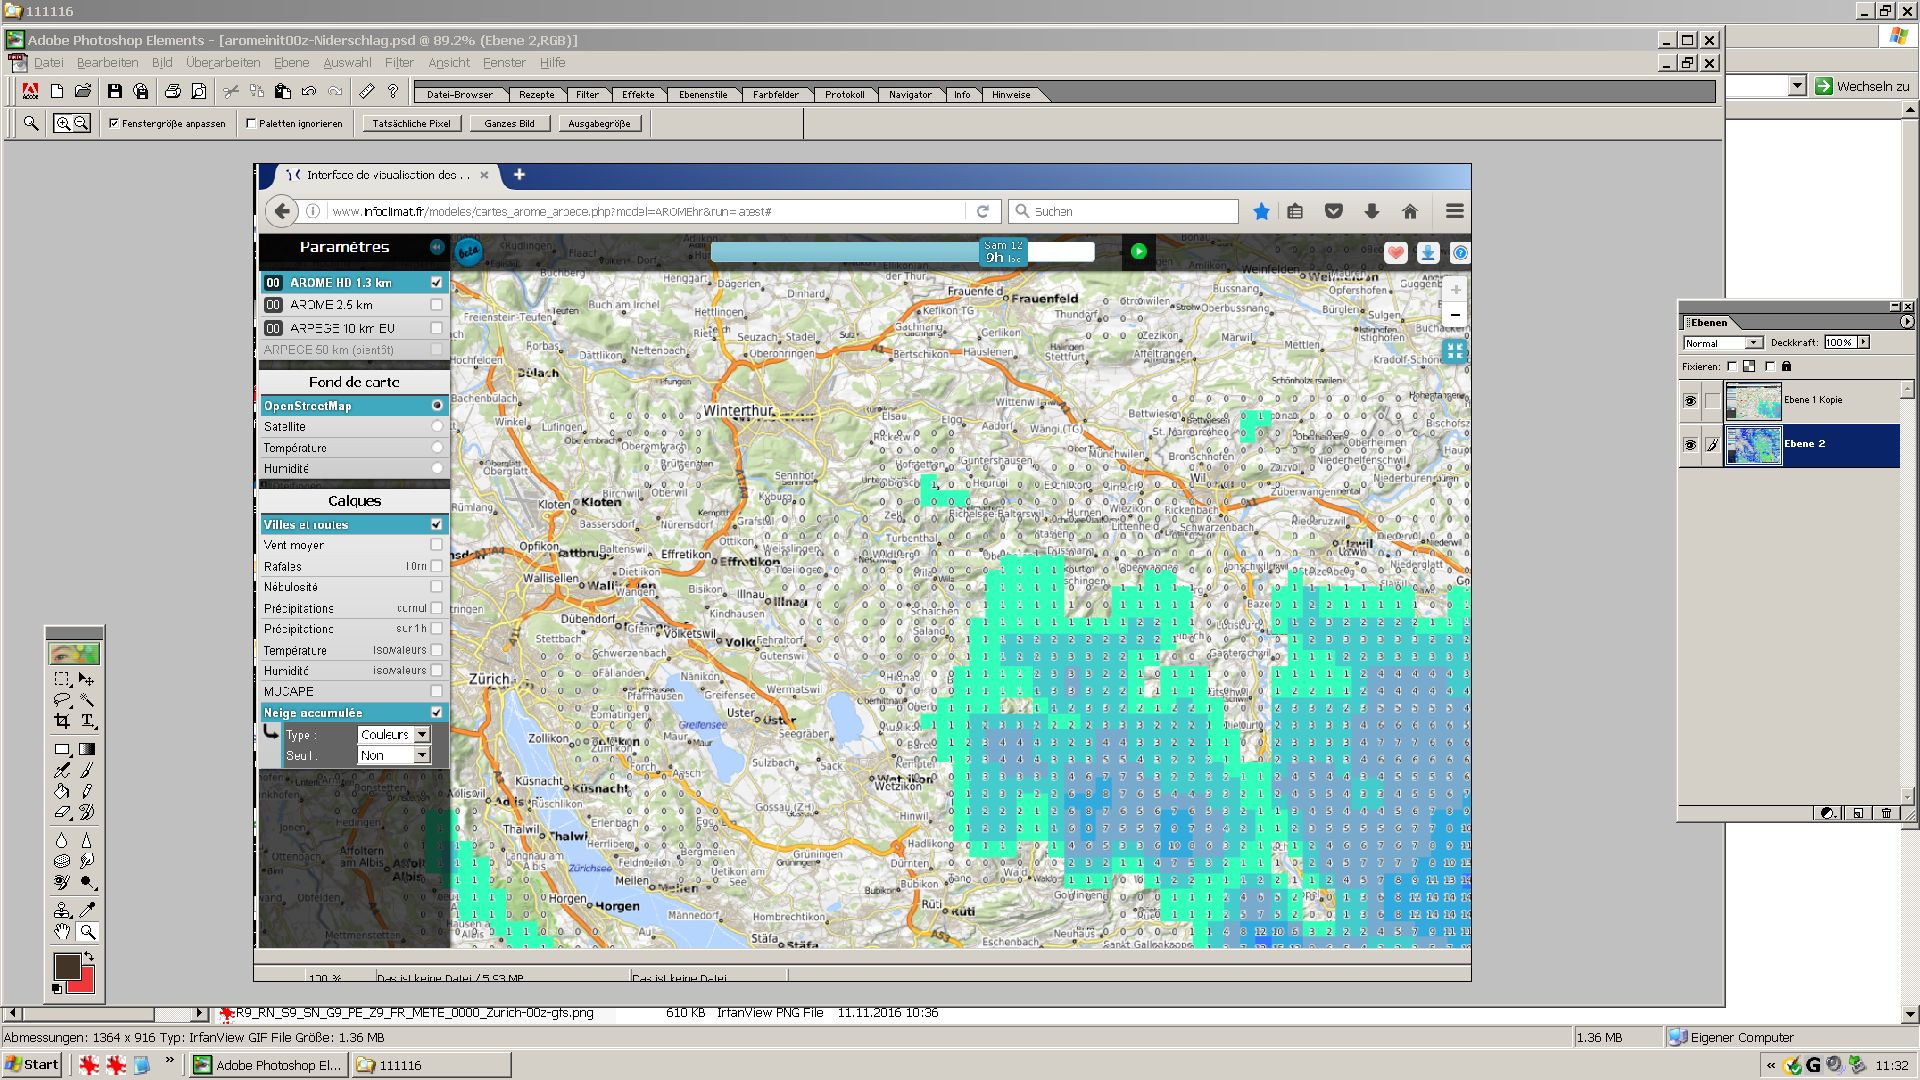Select the Paint Bucket tool
Screen dimensions: 1920x1080
point(62,791)
